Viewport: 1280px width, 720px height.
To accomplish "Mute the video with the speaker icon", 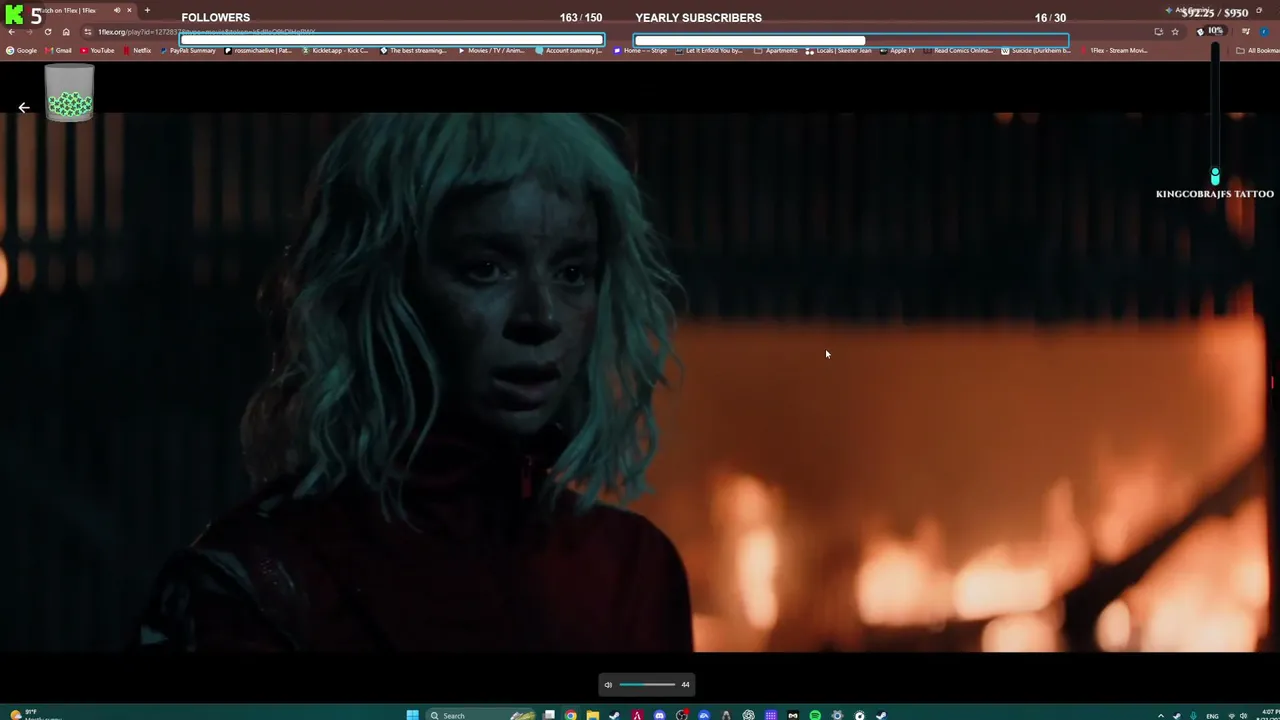I will tap(607, 684).
